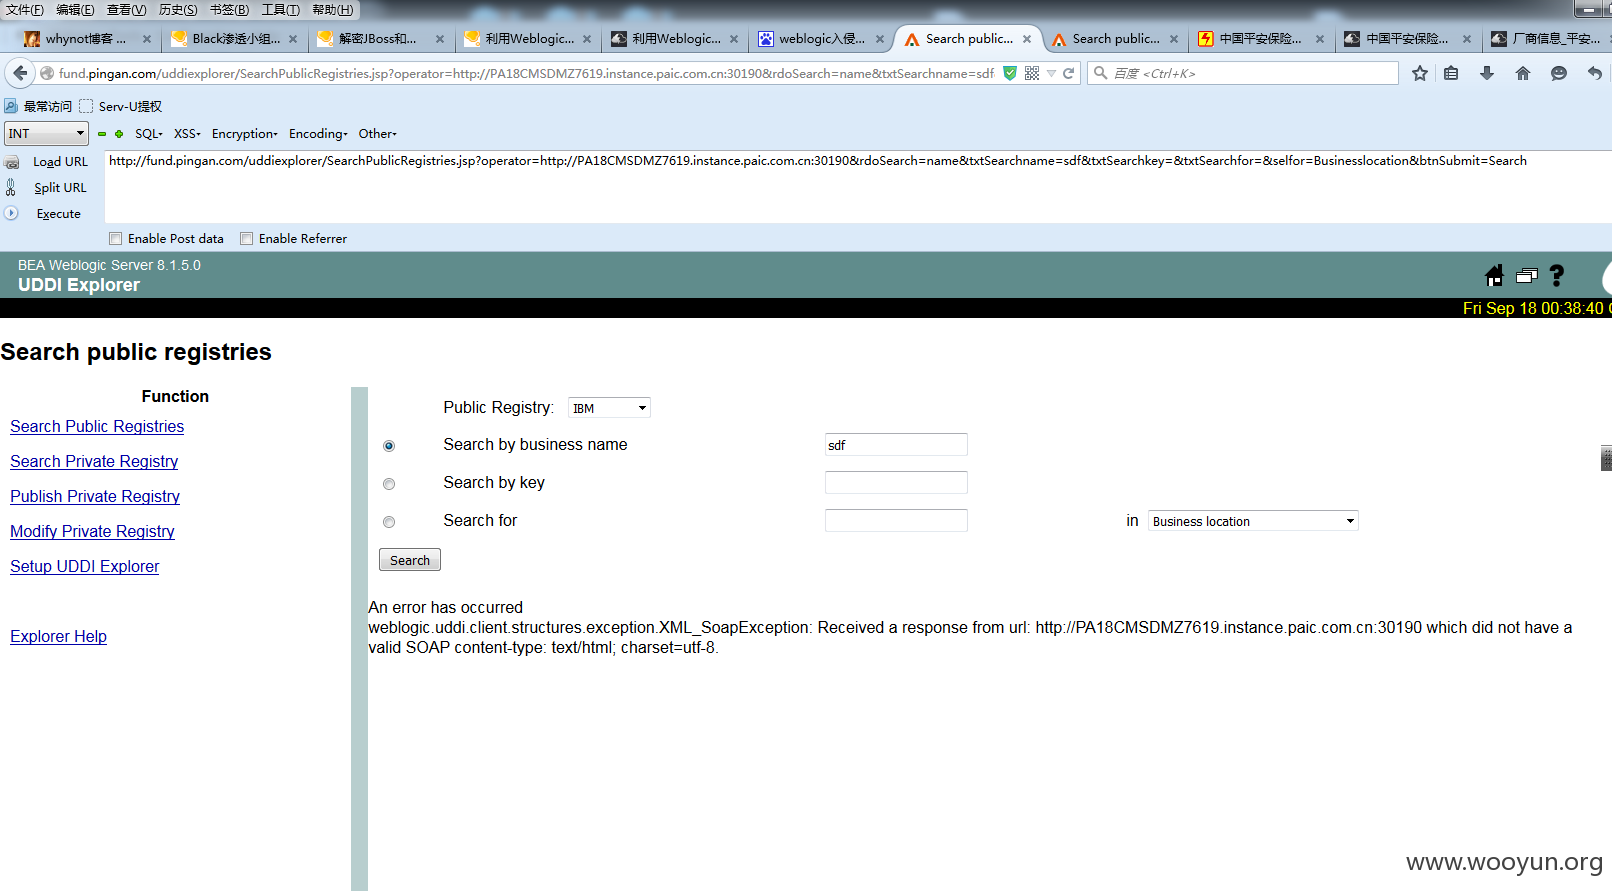Expand the Other menu in HackBar
The width and height of the screenshot is (1612, 891).
click(x=378, y=134)
